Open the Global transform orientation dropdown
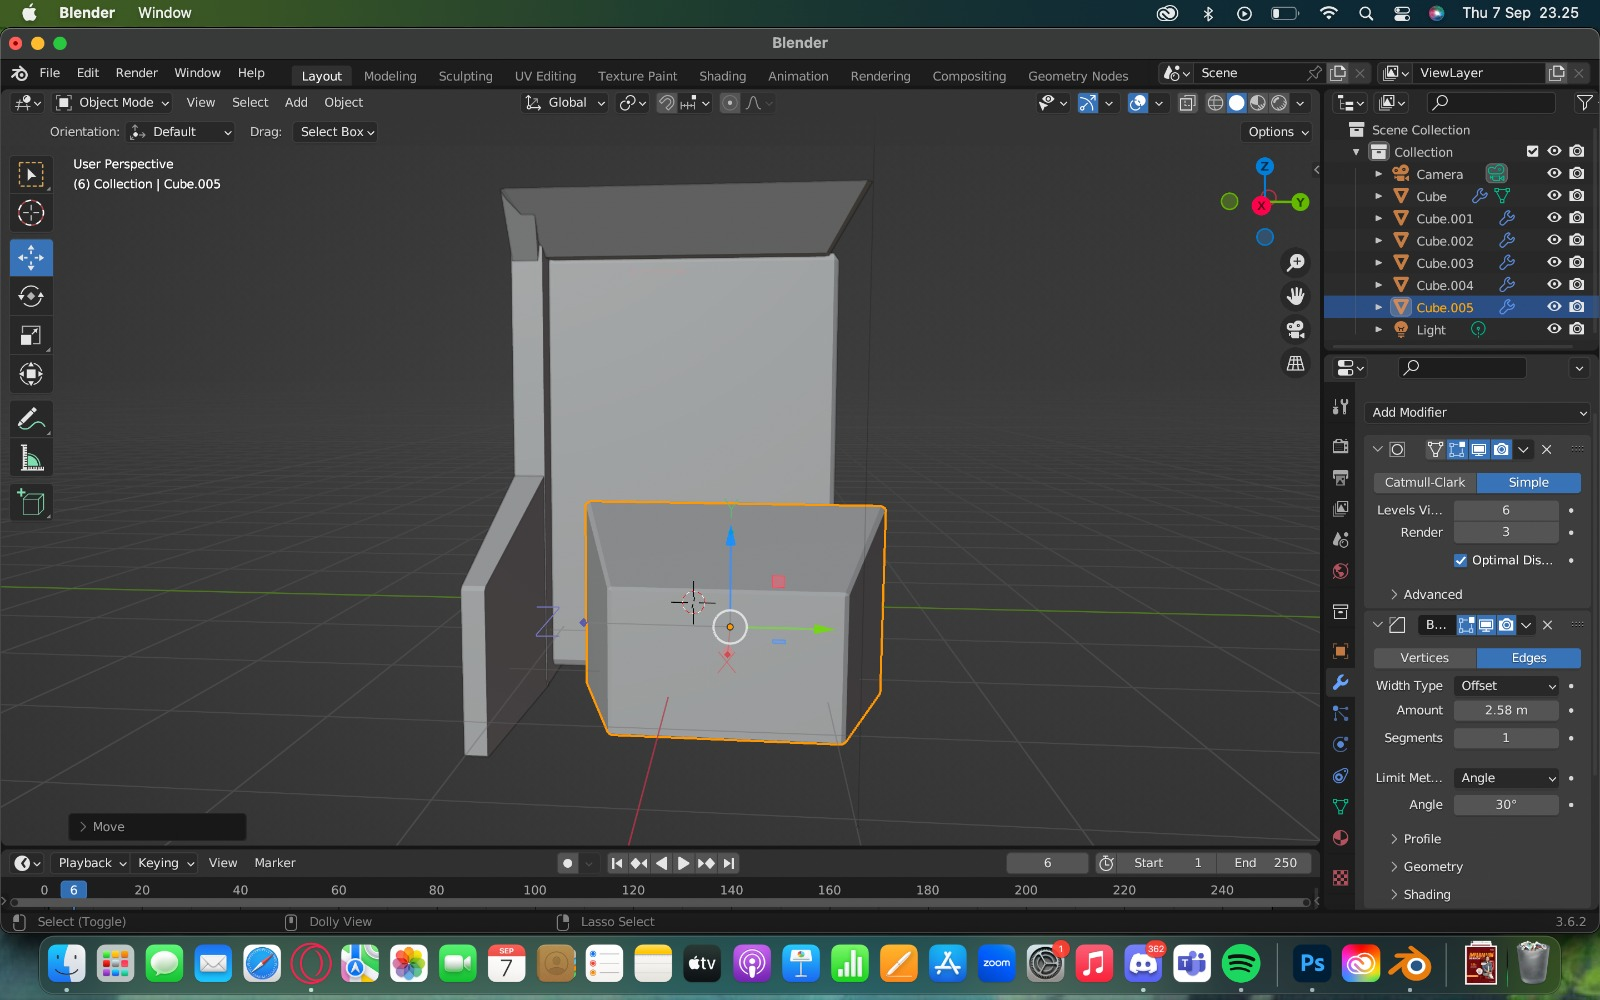Image resolution: width=1600 pixels, height=1000 pixels. (x=565, y=102)
